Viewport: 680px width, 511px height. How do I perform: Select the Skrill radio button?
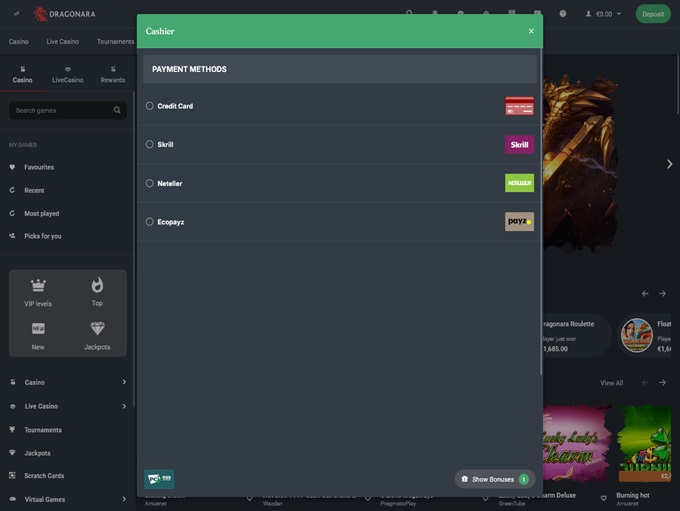click(x=150, y=145)
